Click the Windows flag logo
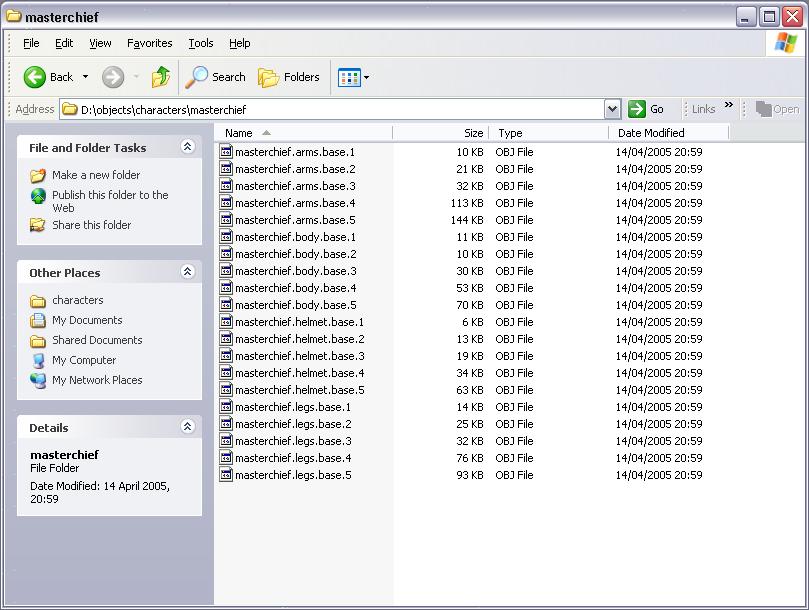This screenshot has width=809, height=610. point(785,43)
